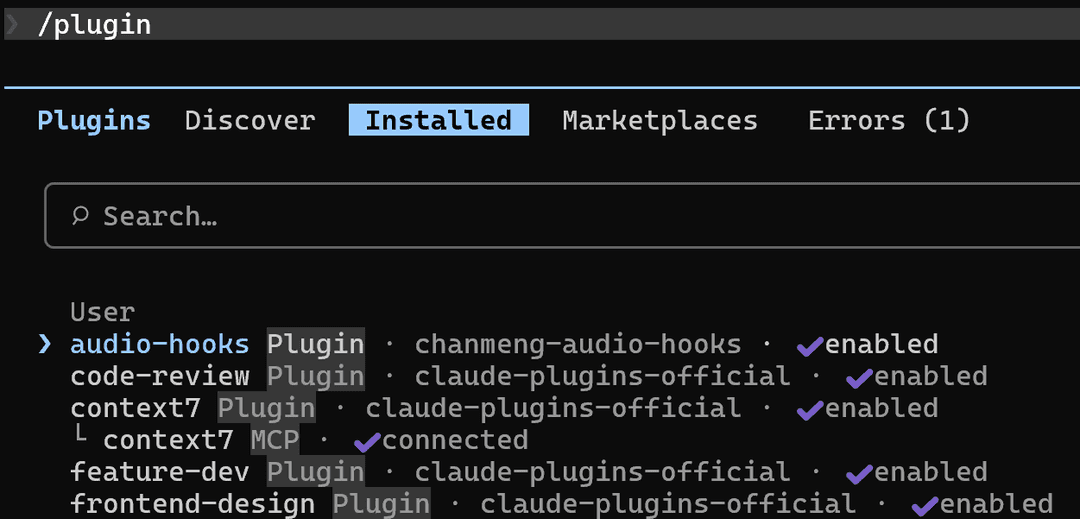Screen dimensions: 1080x519
Task: Click the audio-hooks enabled checkmark
Action: point(810,344)
